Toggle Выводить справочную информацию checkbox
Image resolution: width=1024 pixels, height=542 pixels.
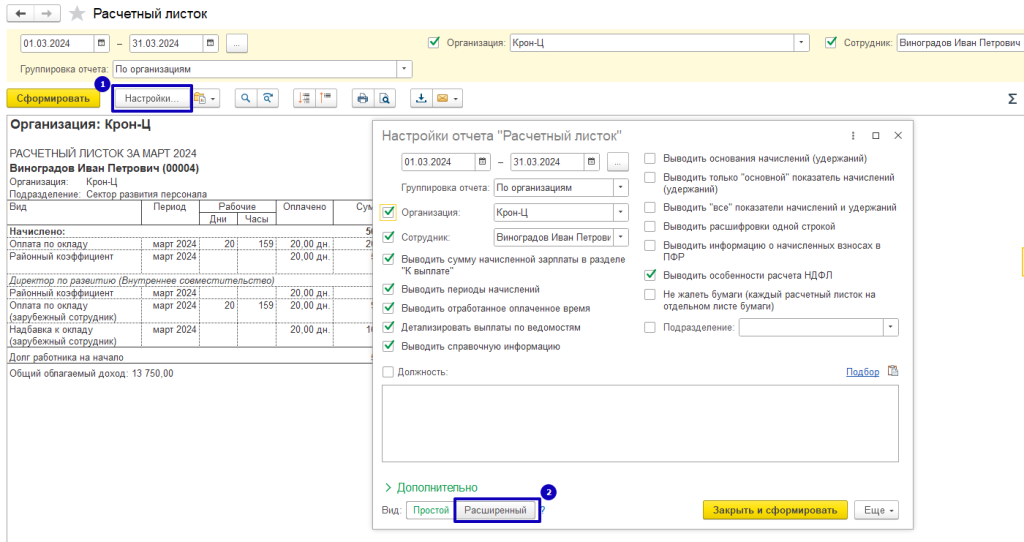(389, 345)
